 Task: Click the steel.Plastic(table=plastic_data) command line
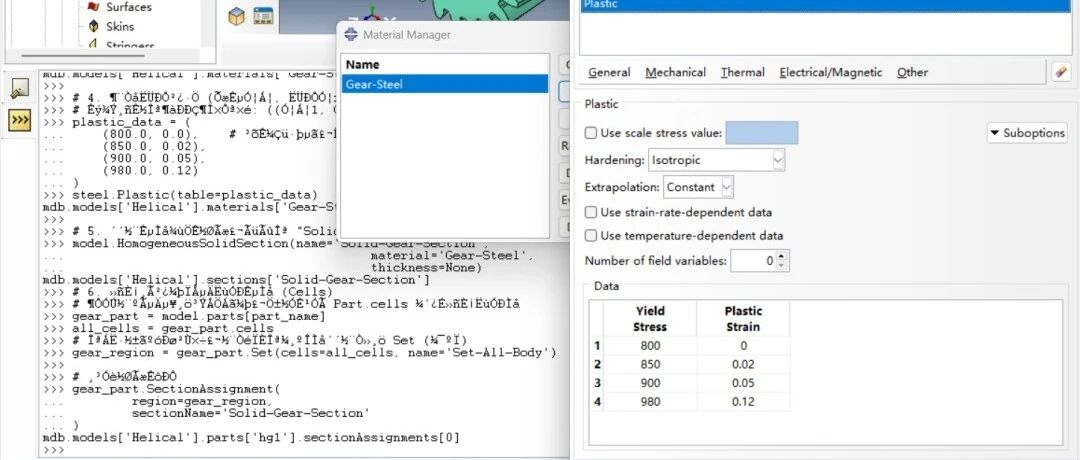pos(194,195)
